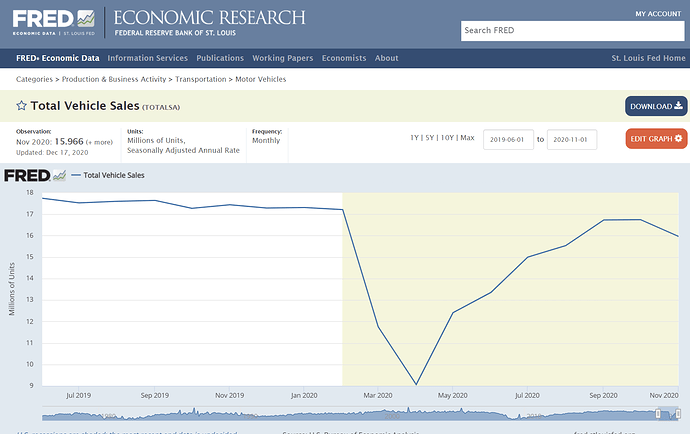
Task: Open the Economists page
Action: coord(345,58)
